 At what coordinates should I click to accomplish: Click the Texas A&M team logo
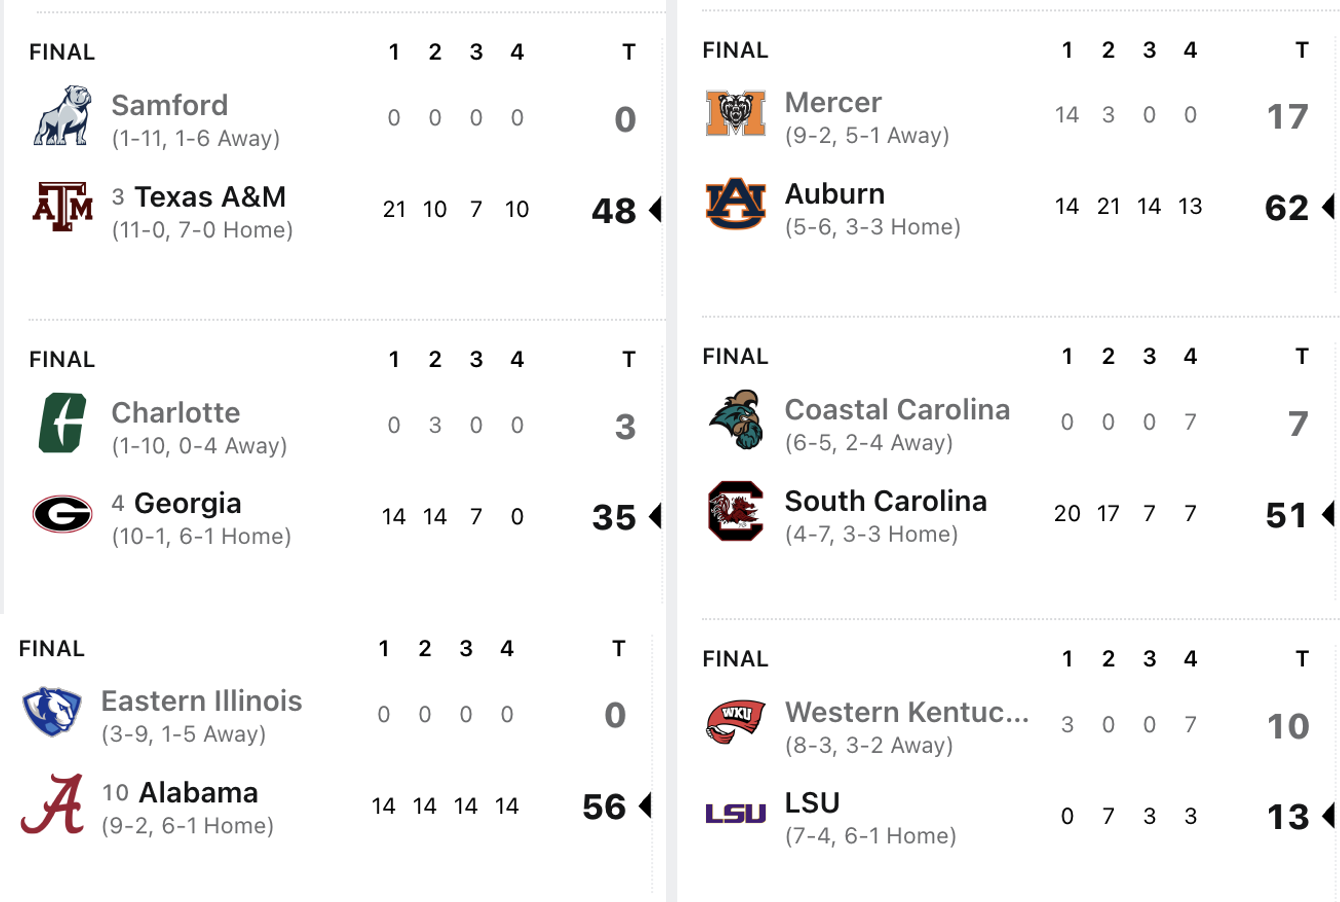point(62,207)
